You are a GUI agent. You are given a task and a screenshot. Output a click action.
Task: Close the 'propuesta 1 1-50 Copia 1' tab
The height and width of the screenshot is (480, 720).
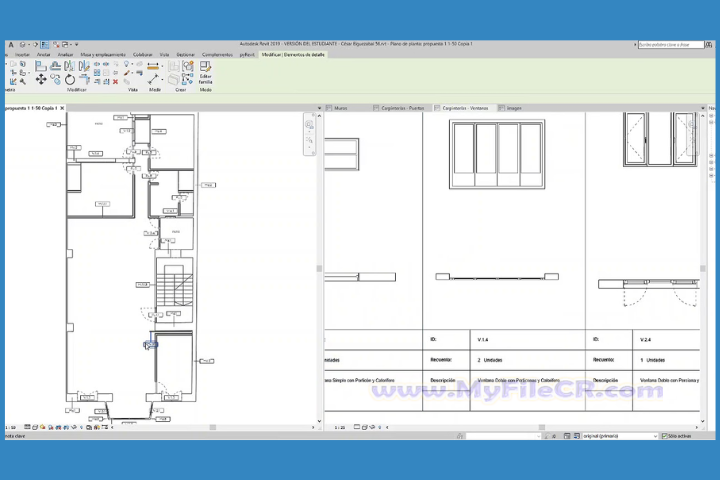[x=62, y=108]
